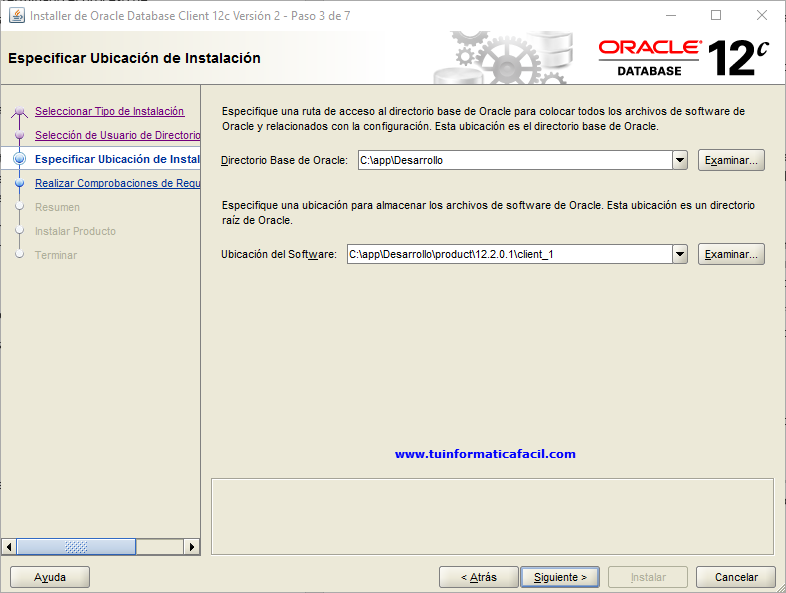Maximize the installer window

[716, 16]
